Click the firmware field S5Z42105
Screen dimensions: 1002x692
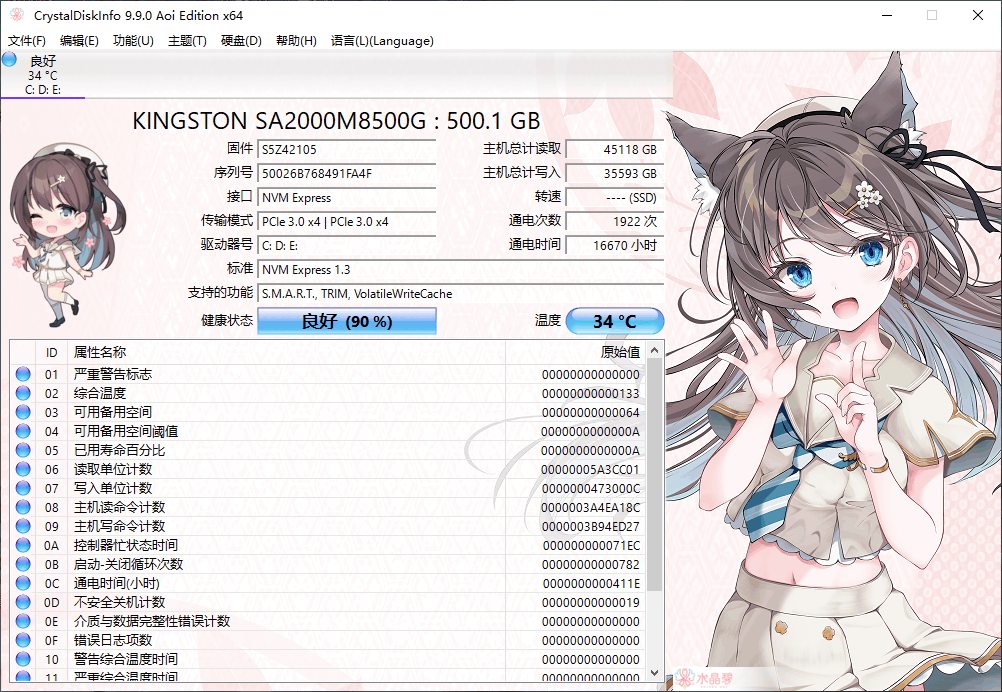pyautogui.click(x=346, y=150)
